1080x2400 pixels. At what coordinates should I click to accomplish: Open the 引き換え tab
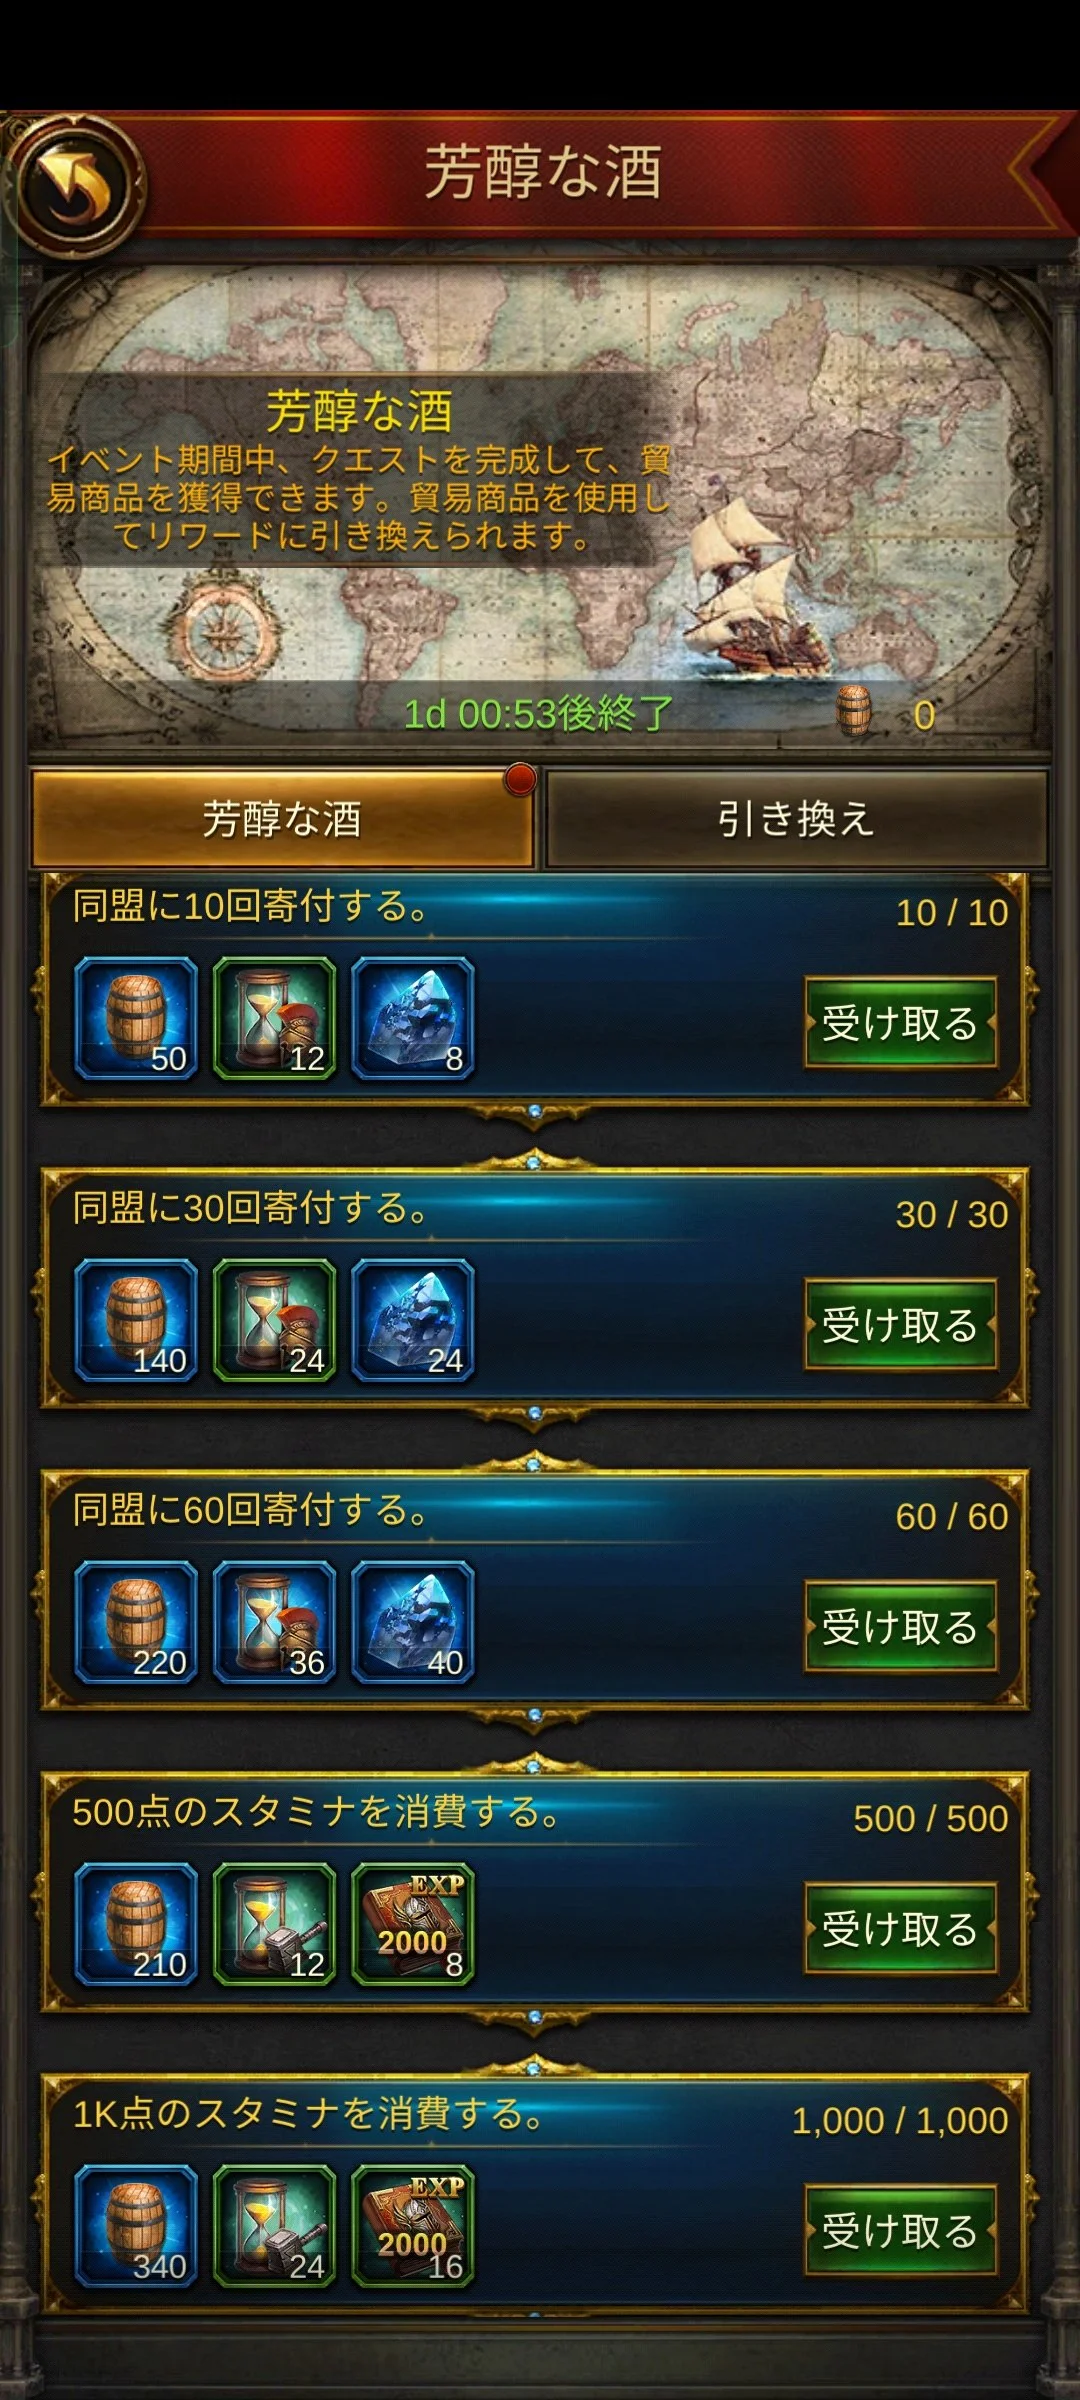tap(796, 819)
